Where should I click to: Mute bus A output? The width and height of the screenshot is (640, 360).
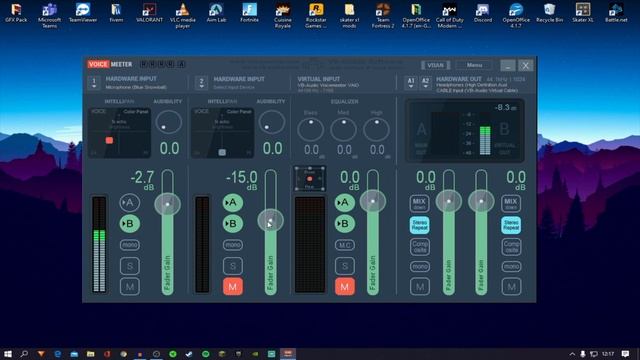(420, 287)
